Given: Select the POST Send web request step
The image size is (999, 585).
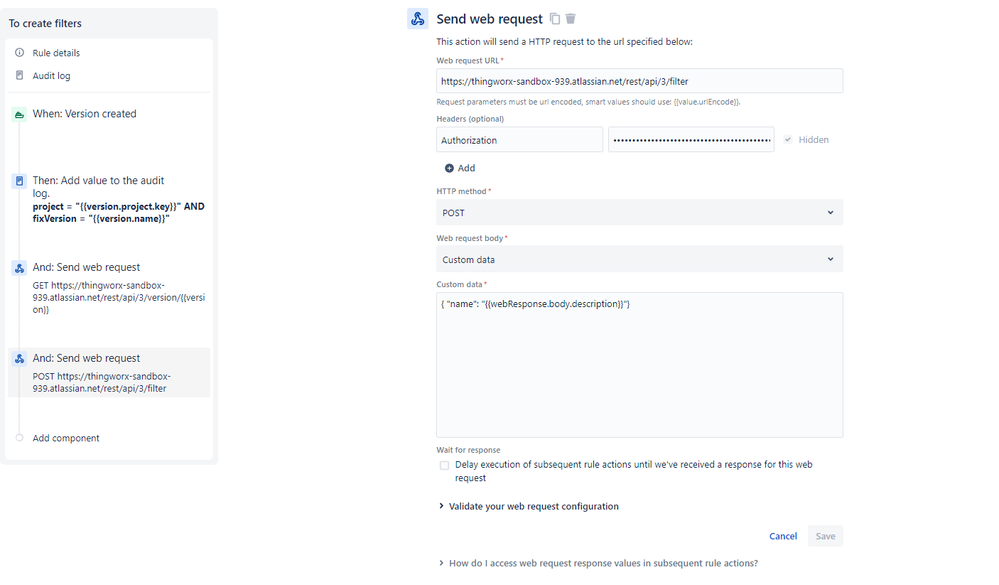Looking at the screenshot, I should pyautogui.click(x=110, y=373).
